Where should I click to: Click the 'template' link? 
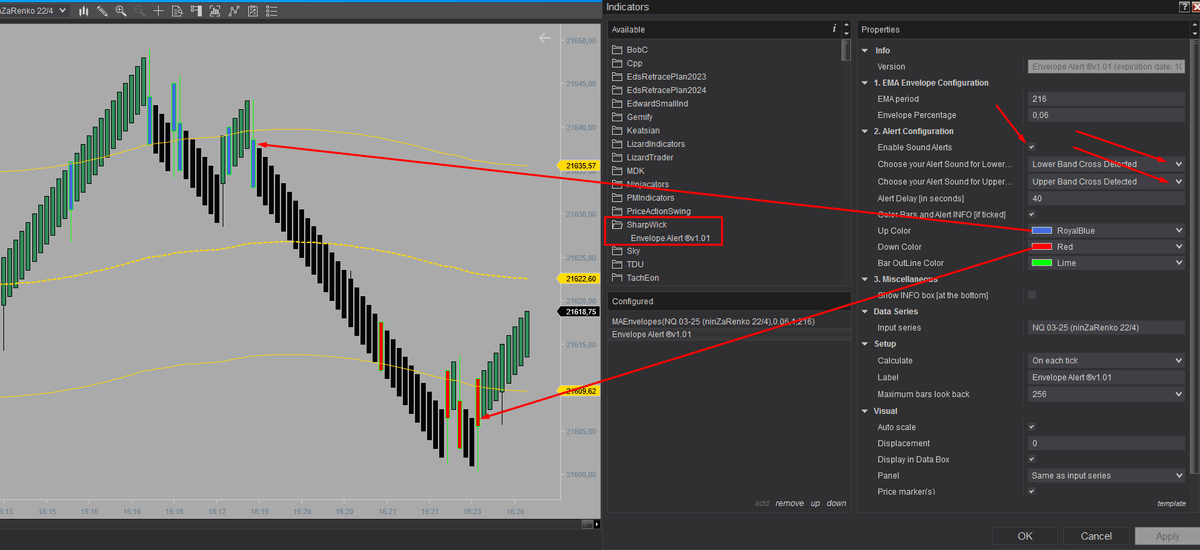pyautogui.click(x=1171, y=503)
